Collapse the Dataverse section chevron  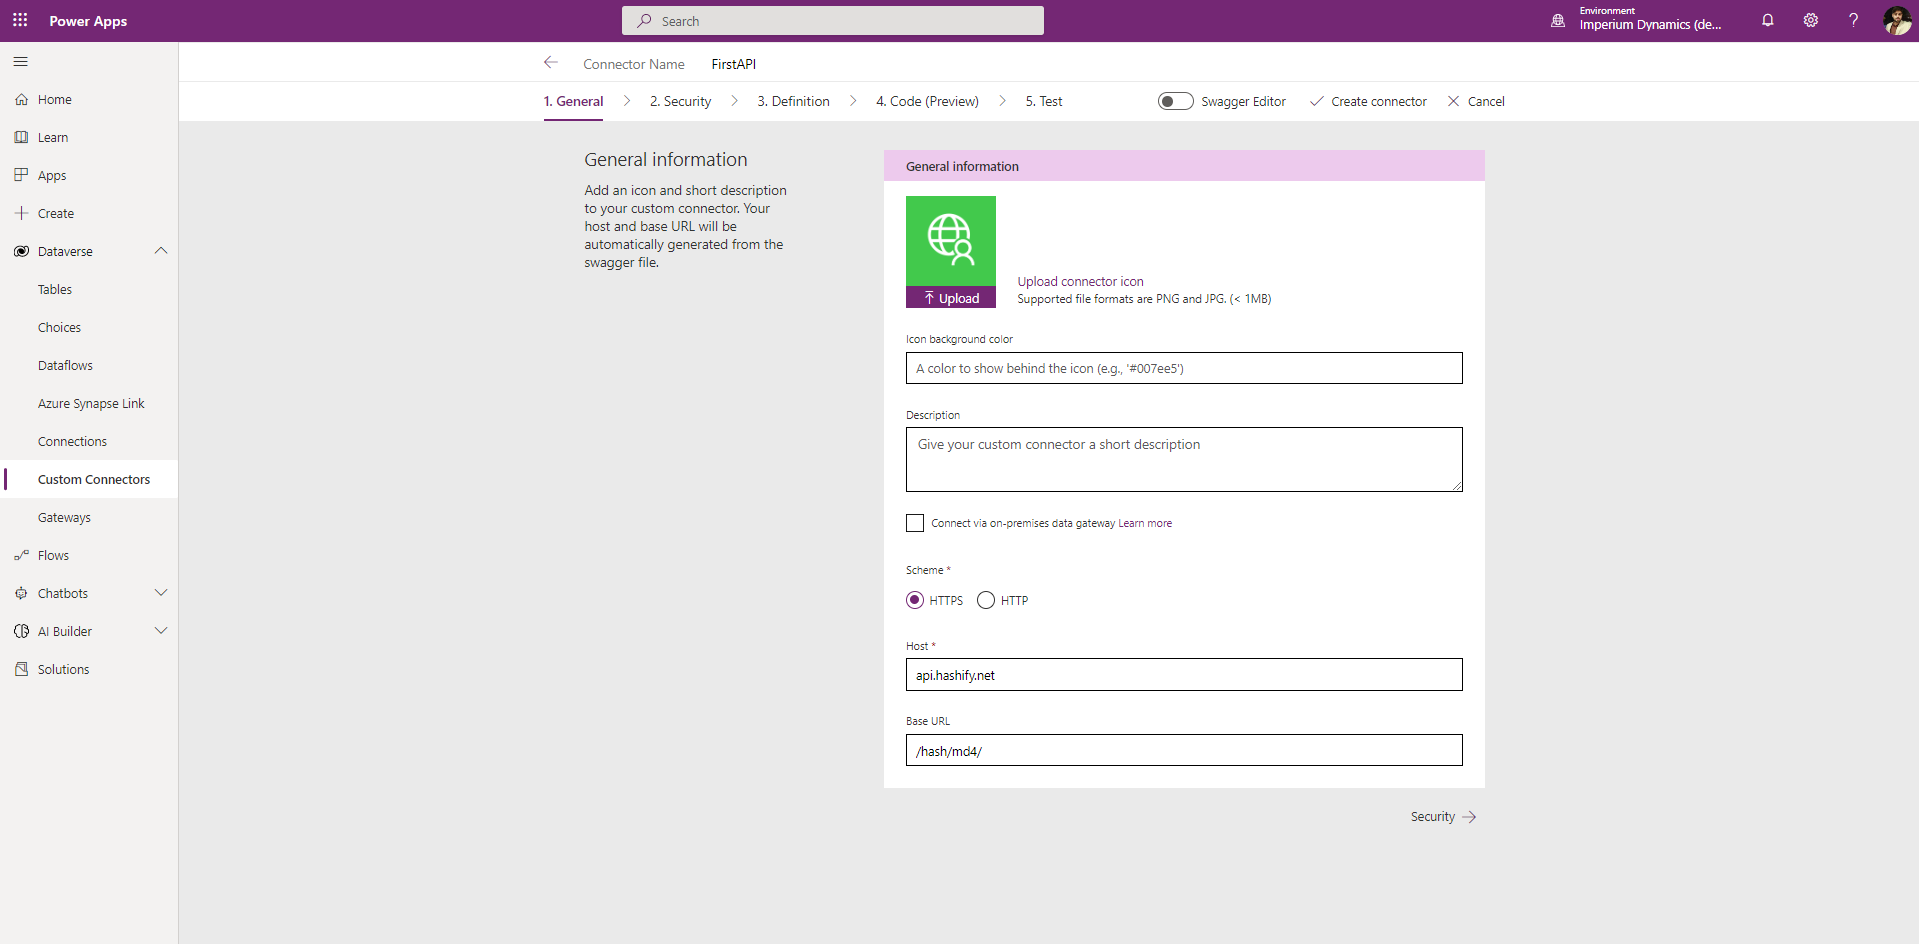click(x=161, y=251)
